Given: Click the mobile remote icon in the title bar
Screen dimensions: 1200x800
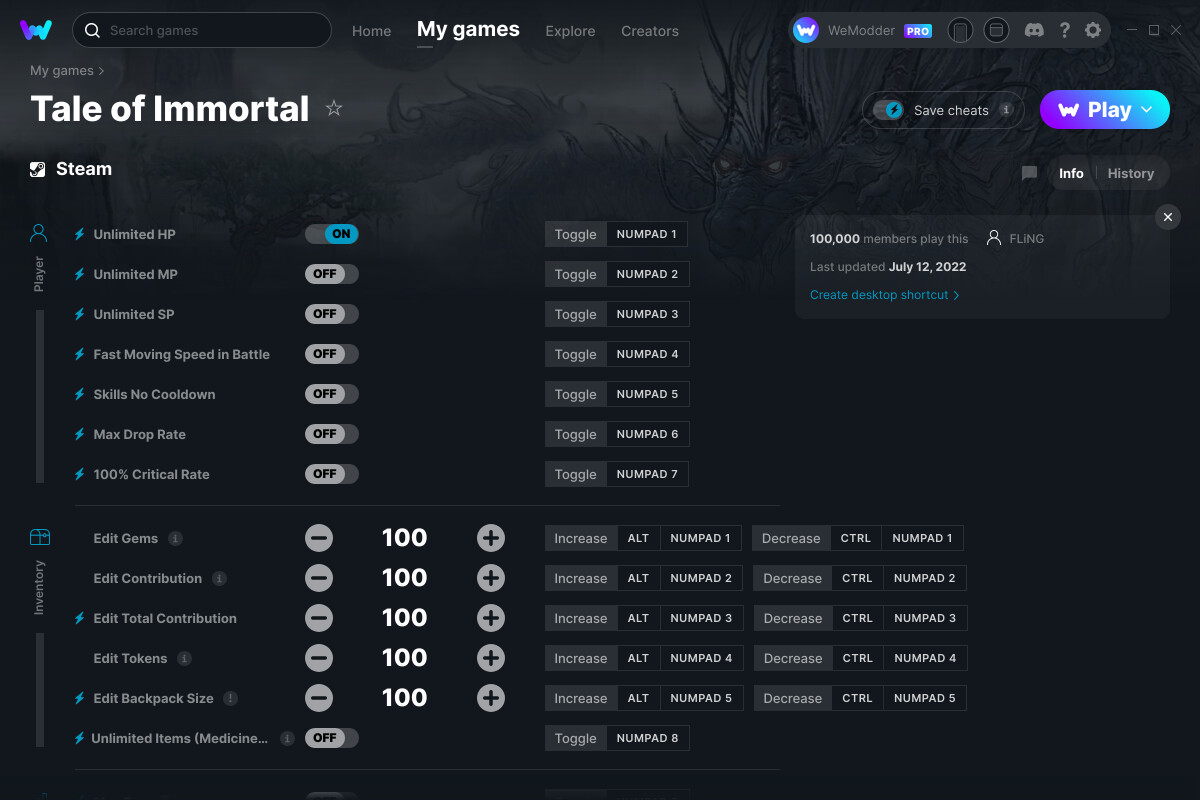Looking at the screenshot, I should coord(960,30).
